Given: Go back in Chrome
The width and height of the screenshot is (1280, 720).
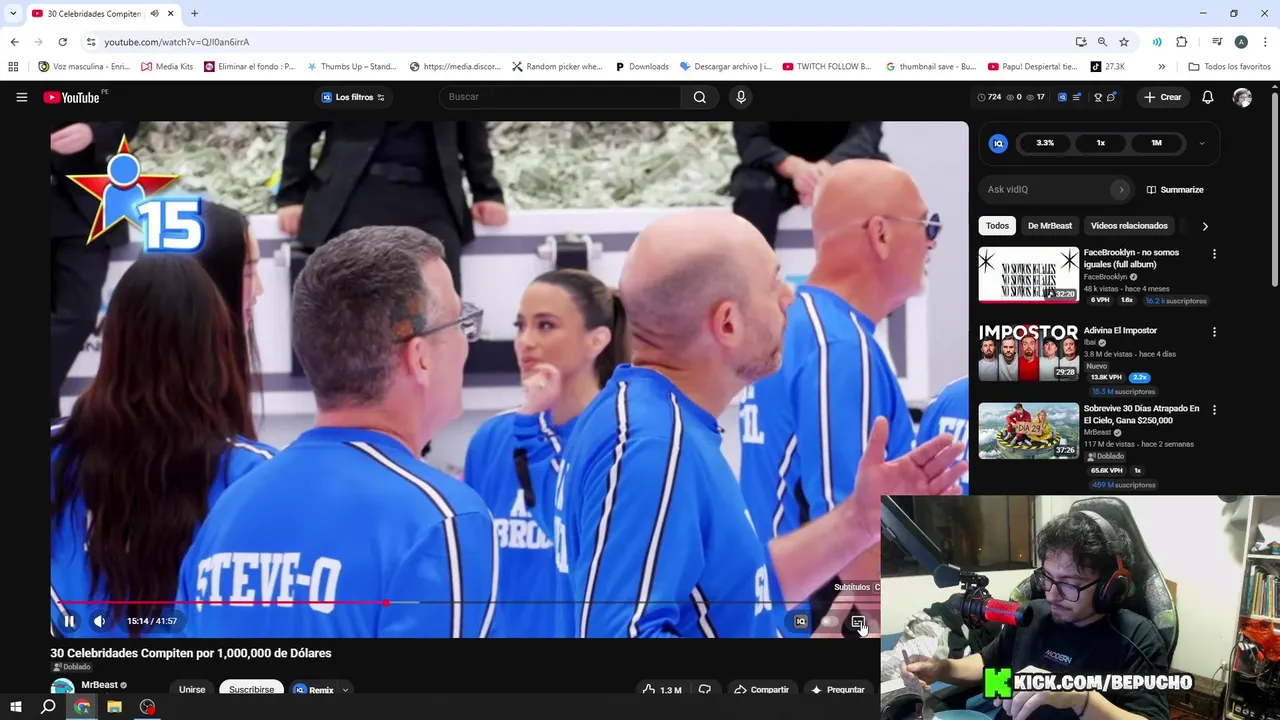Looking at the screenshot, I should 14,42.
